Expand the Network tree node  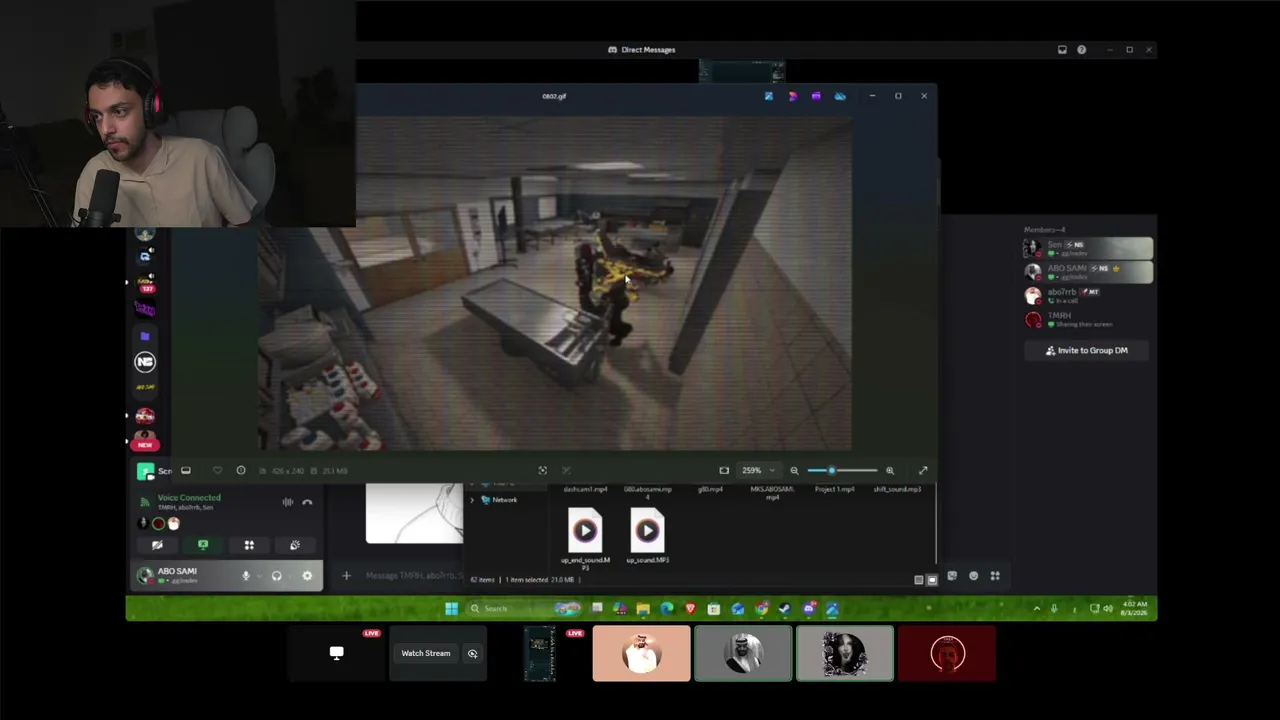[472, 500]
